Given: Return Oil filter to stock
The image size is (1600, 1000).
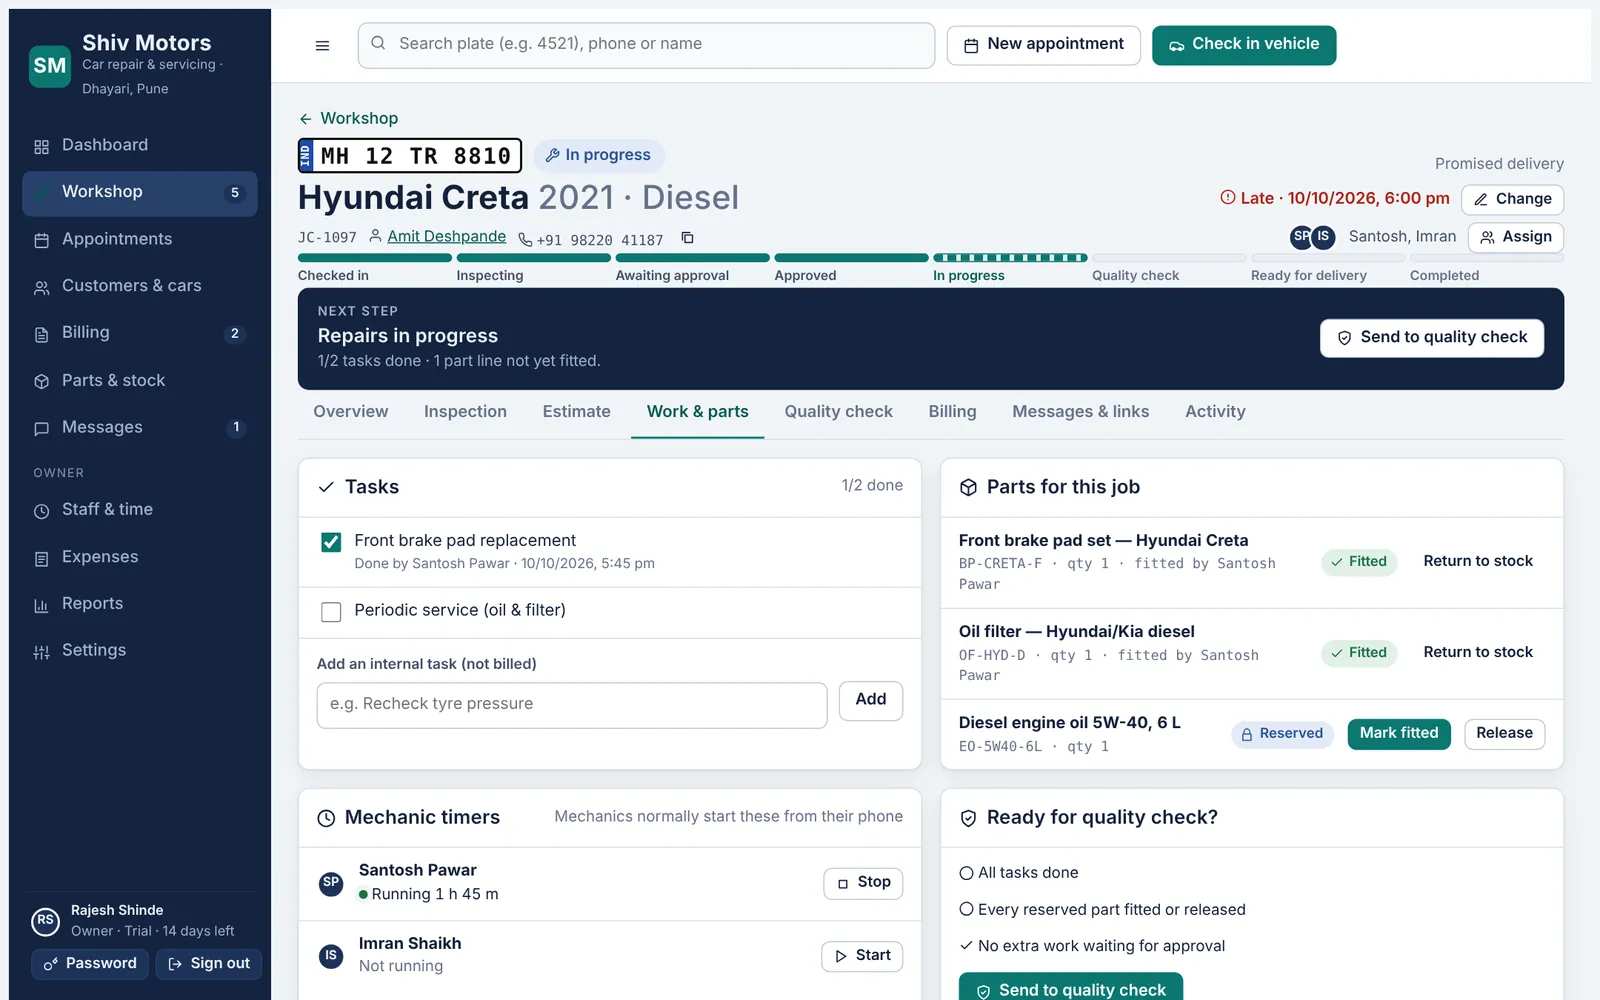Looking at the screenshot, I should click(1478, 653).
